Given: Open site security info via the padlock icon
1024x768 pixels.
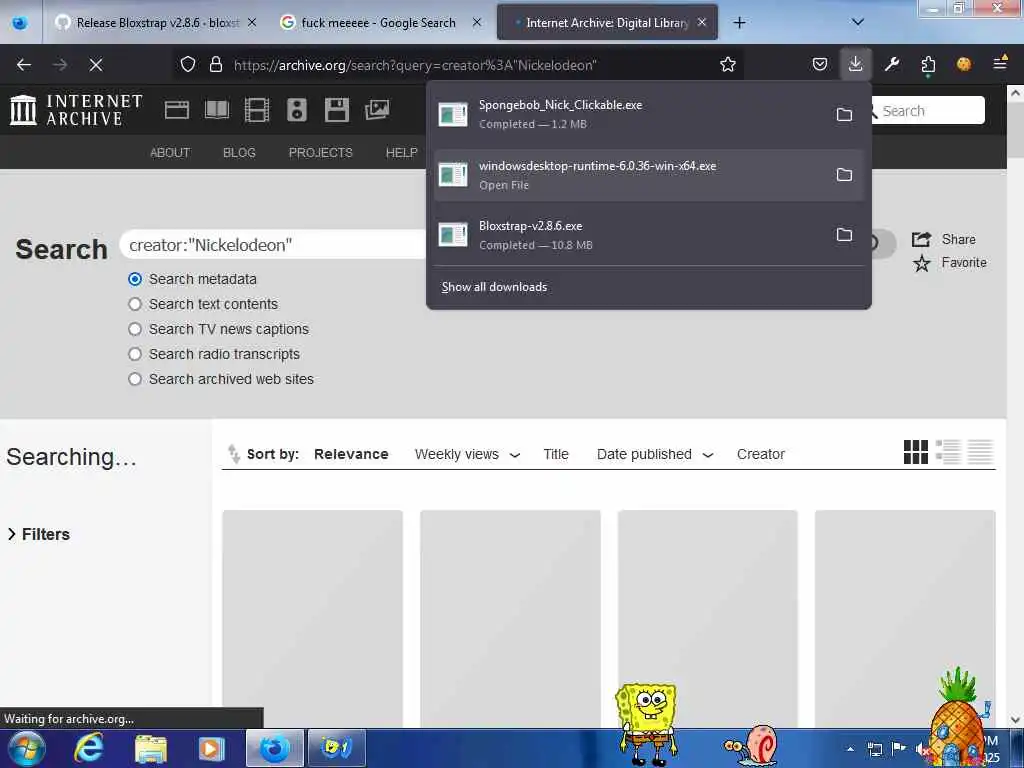Looking at the screenshot, I should point(216,65).
